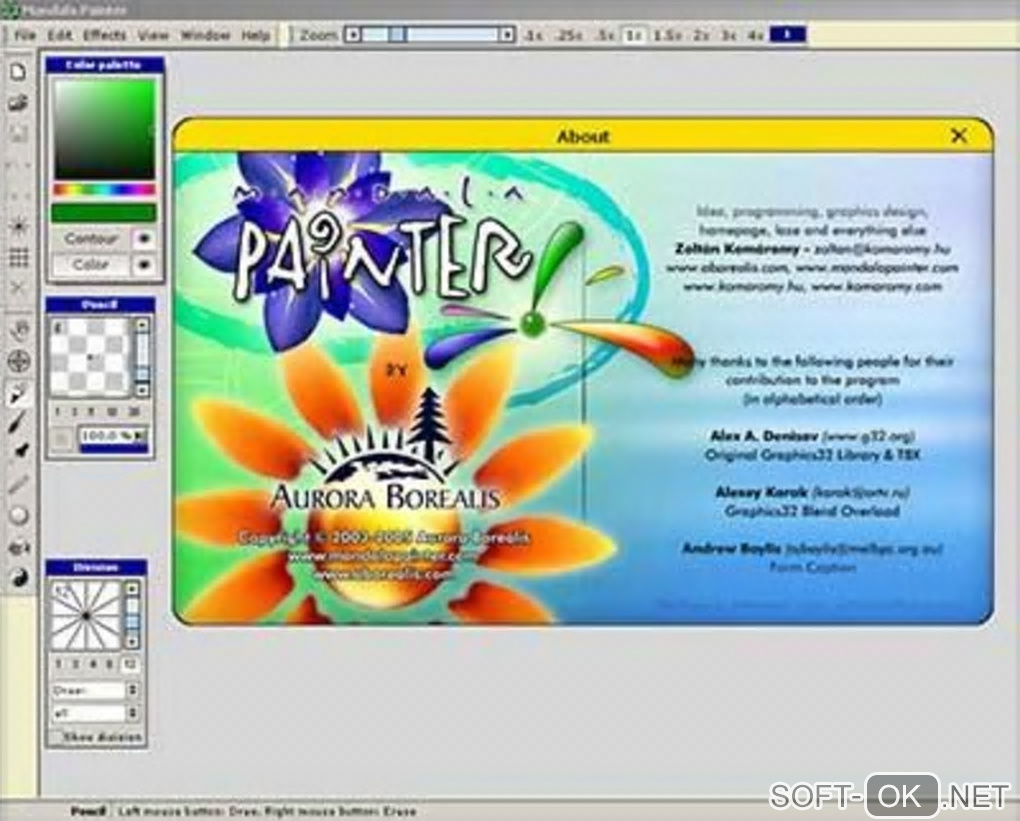The image size is (1020, 821).
Task: Set zoom to 2x
Action: coord(701,35)
